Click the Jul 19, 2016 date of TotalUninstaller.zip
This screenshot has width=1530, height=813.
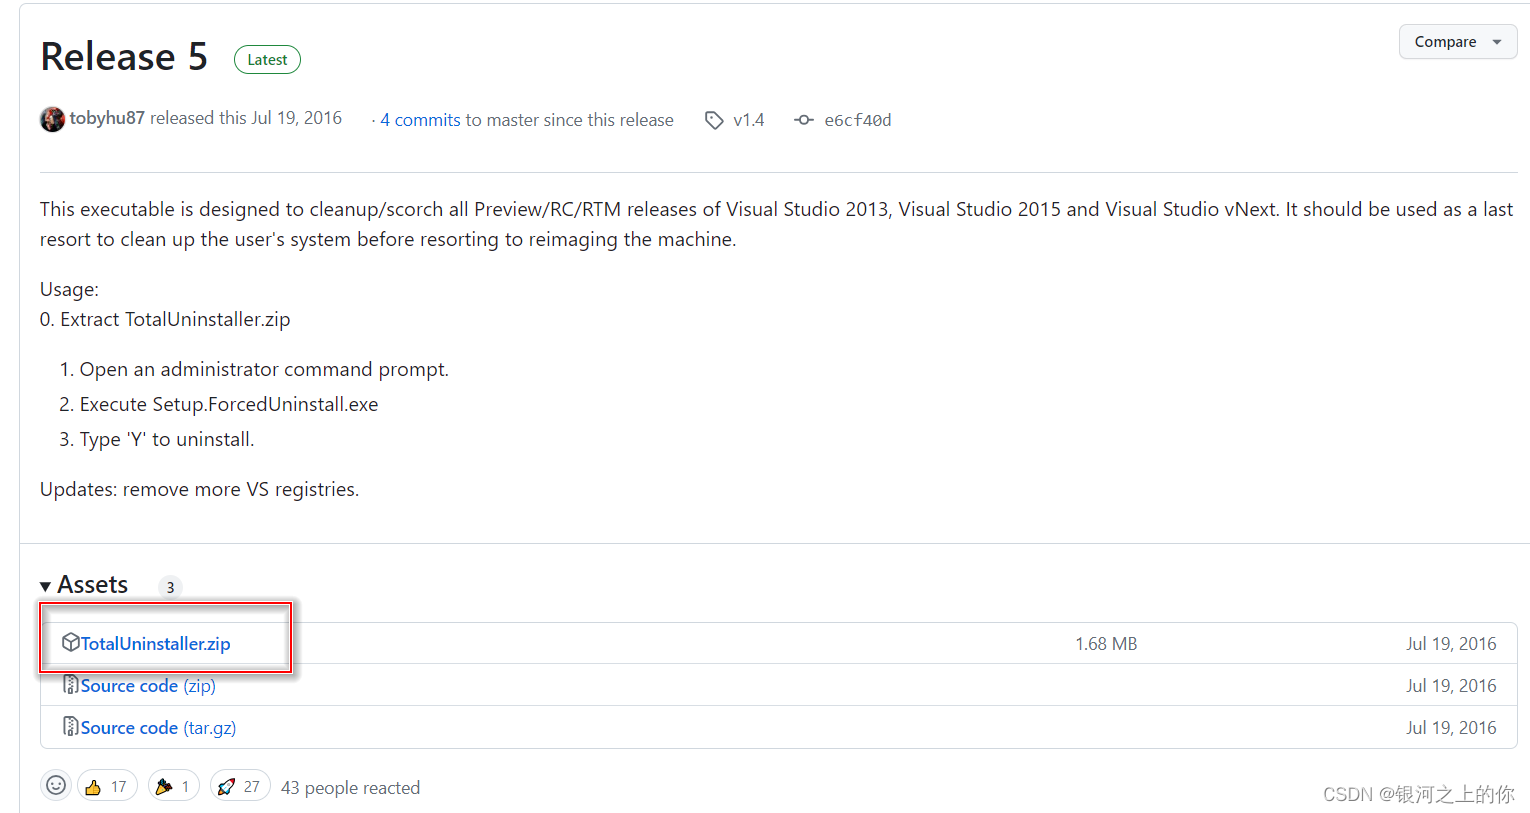pyautogui.click(x=1451, y=644)
